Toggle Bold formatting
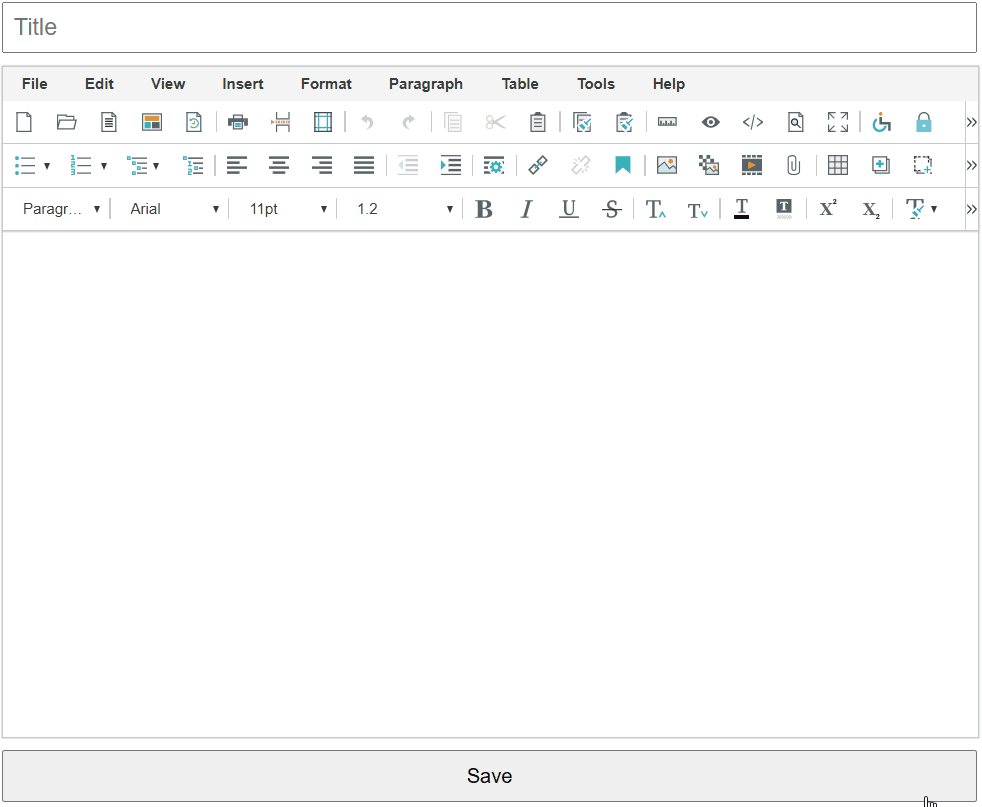The height and width of the screenshot is (807, 982). [x=483, y=209]
